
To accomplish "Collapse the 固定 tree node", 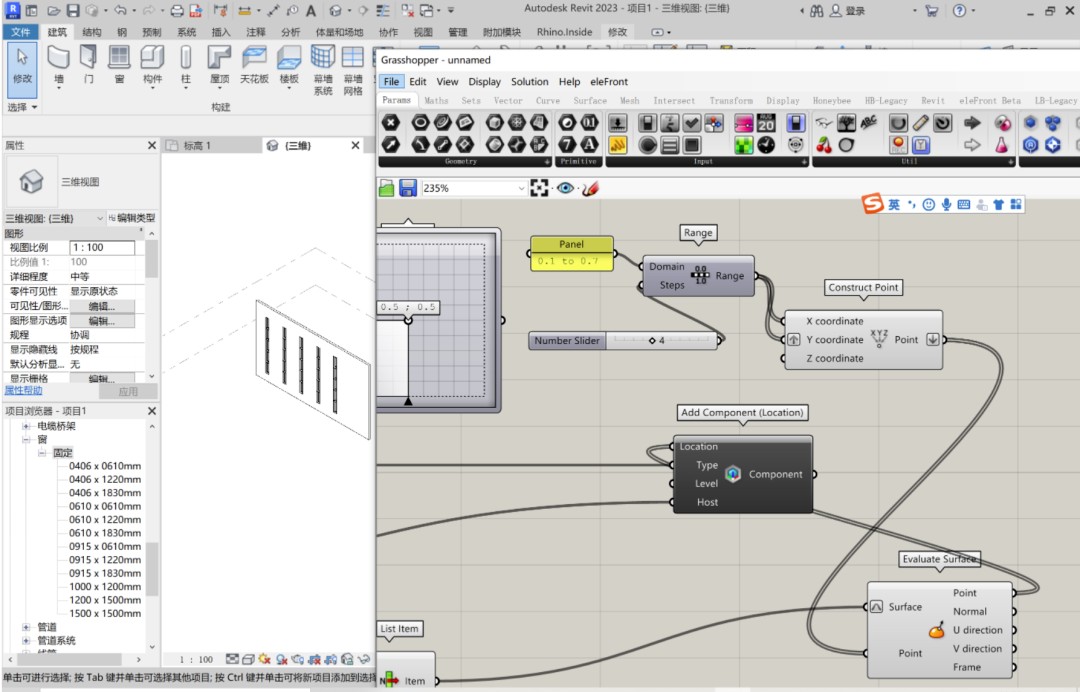I will point(42,452).
